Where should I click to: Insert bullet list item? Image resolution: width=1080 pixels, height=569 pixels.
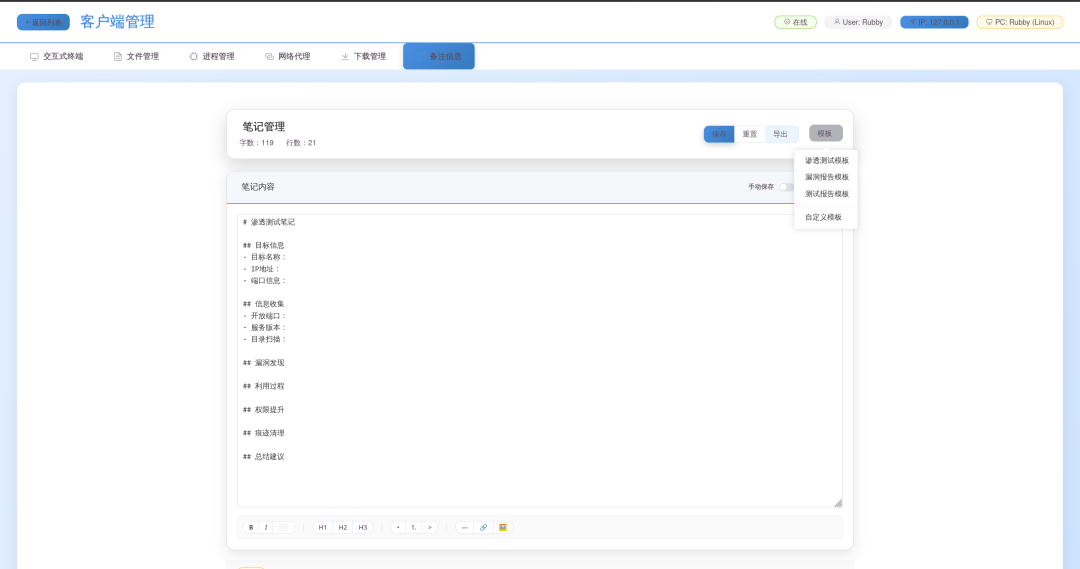tap(398, 528)
